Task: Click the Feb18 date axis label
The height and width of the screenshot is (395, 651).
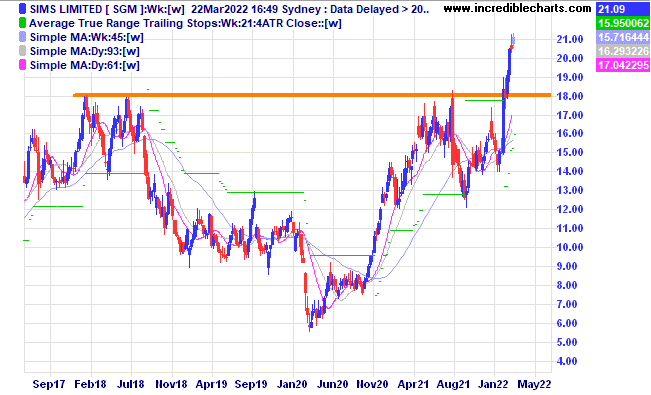Action: click(90, 384)
